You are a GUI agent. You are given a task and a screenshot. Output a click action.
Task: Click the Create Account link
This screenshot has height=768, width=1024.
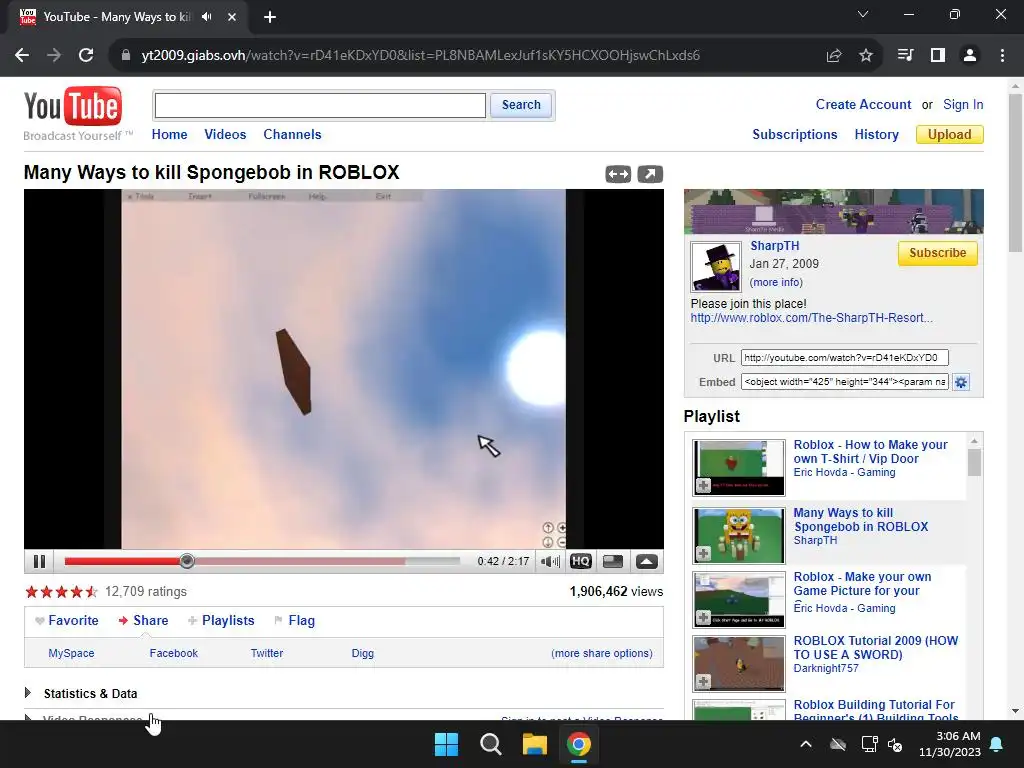point(863,104)
